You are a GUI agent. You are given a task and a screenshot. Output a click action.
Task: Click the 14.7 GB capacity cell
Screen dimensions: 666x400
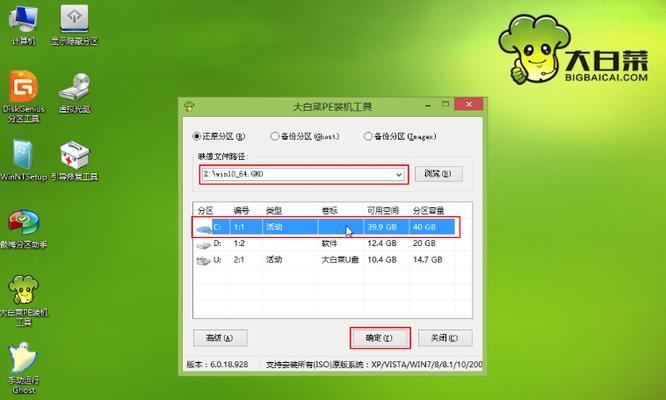point(427,259)
